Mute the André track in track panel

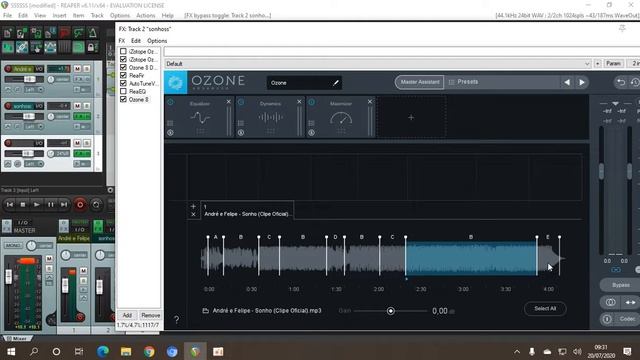click(77, 69)
